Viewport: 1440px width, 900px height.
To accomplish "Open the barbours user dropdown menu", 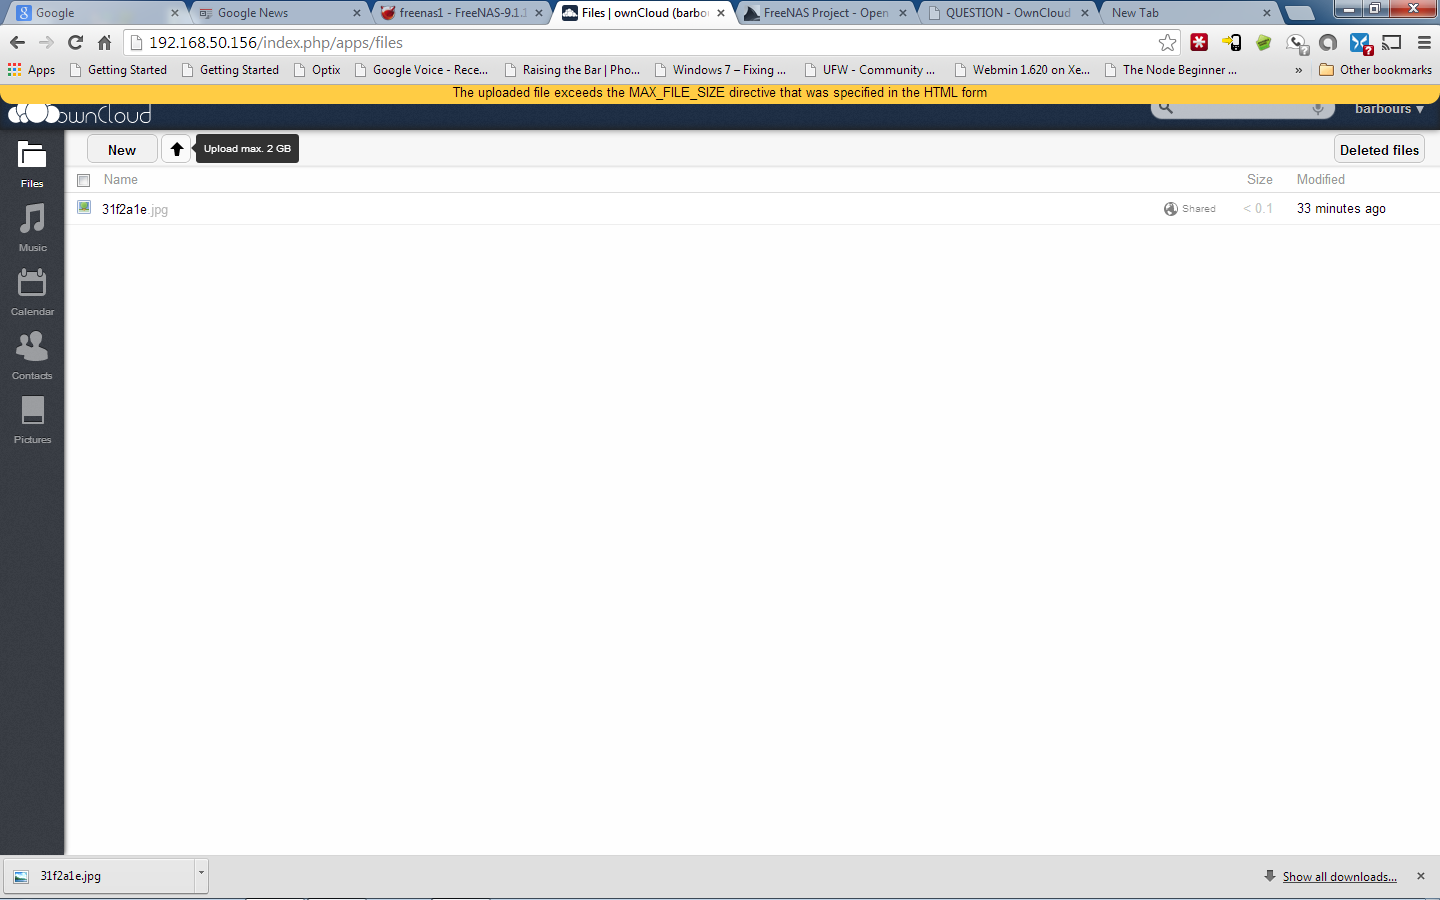I will (1389, 109).
